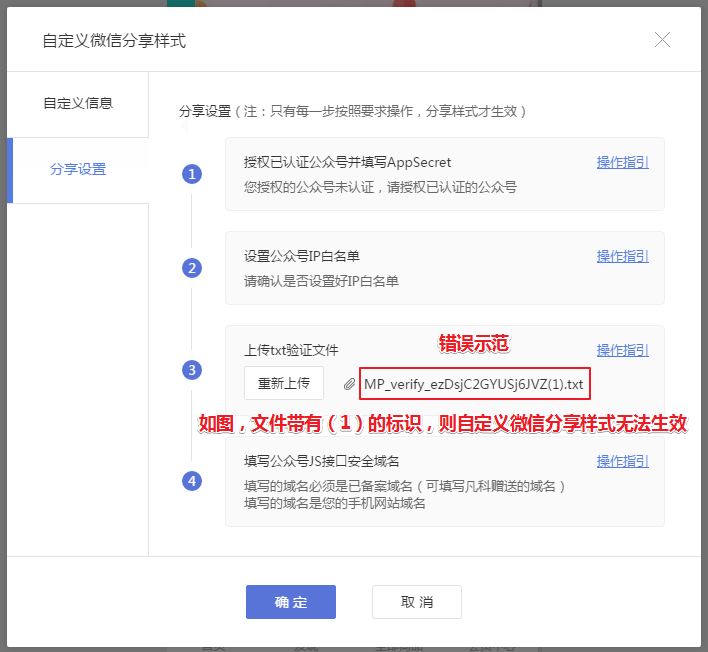Viewport: 708px width, 652px height.
Task: Click the 授权已认证公众号并填写AppSecret heading
Action: (x=347, y=163)
